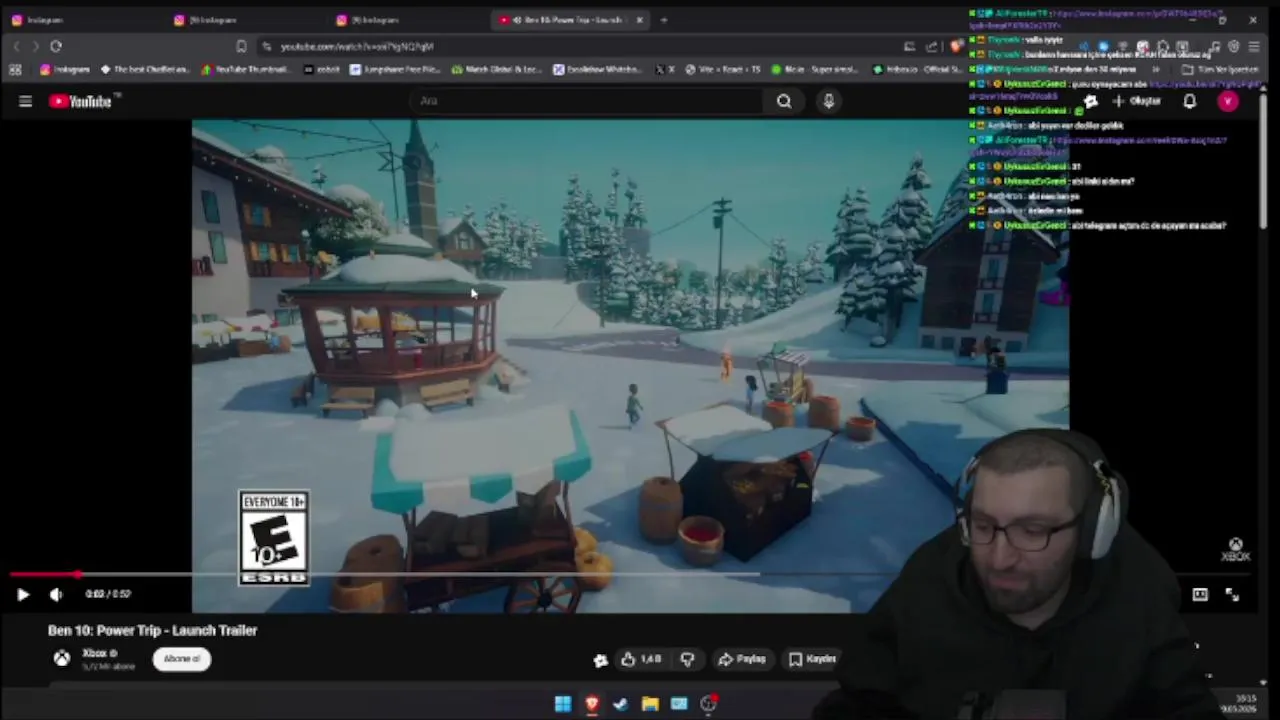Click the YouTube search input field
This screenshot has height=720, width=1280.
click(590, 101)
